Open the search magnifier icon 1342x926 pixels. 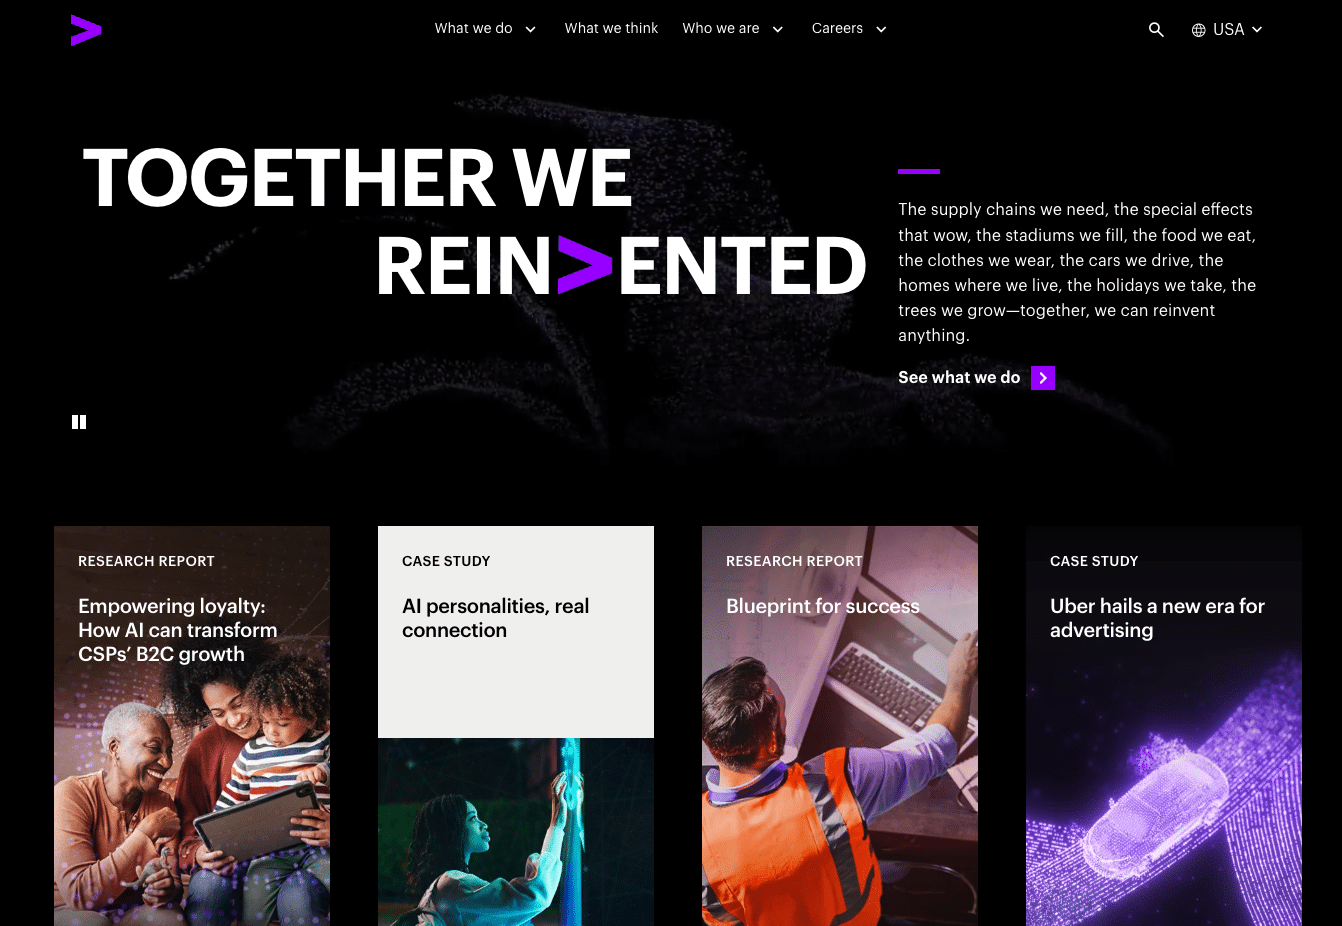[x=1156, y=30]
